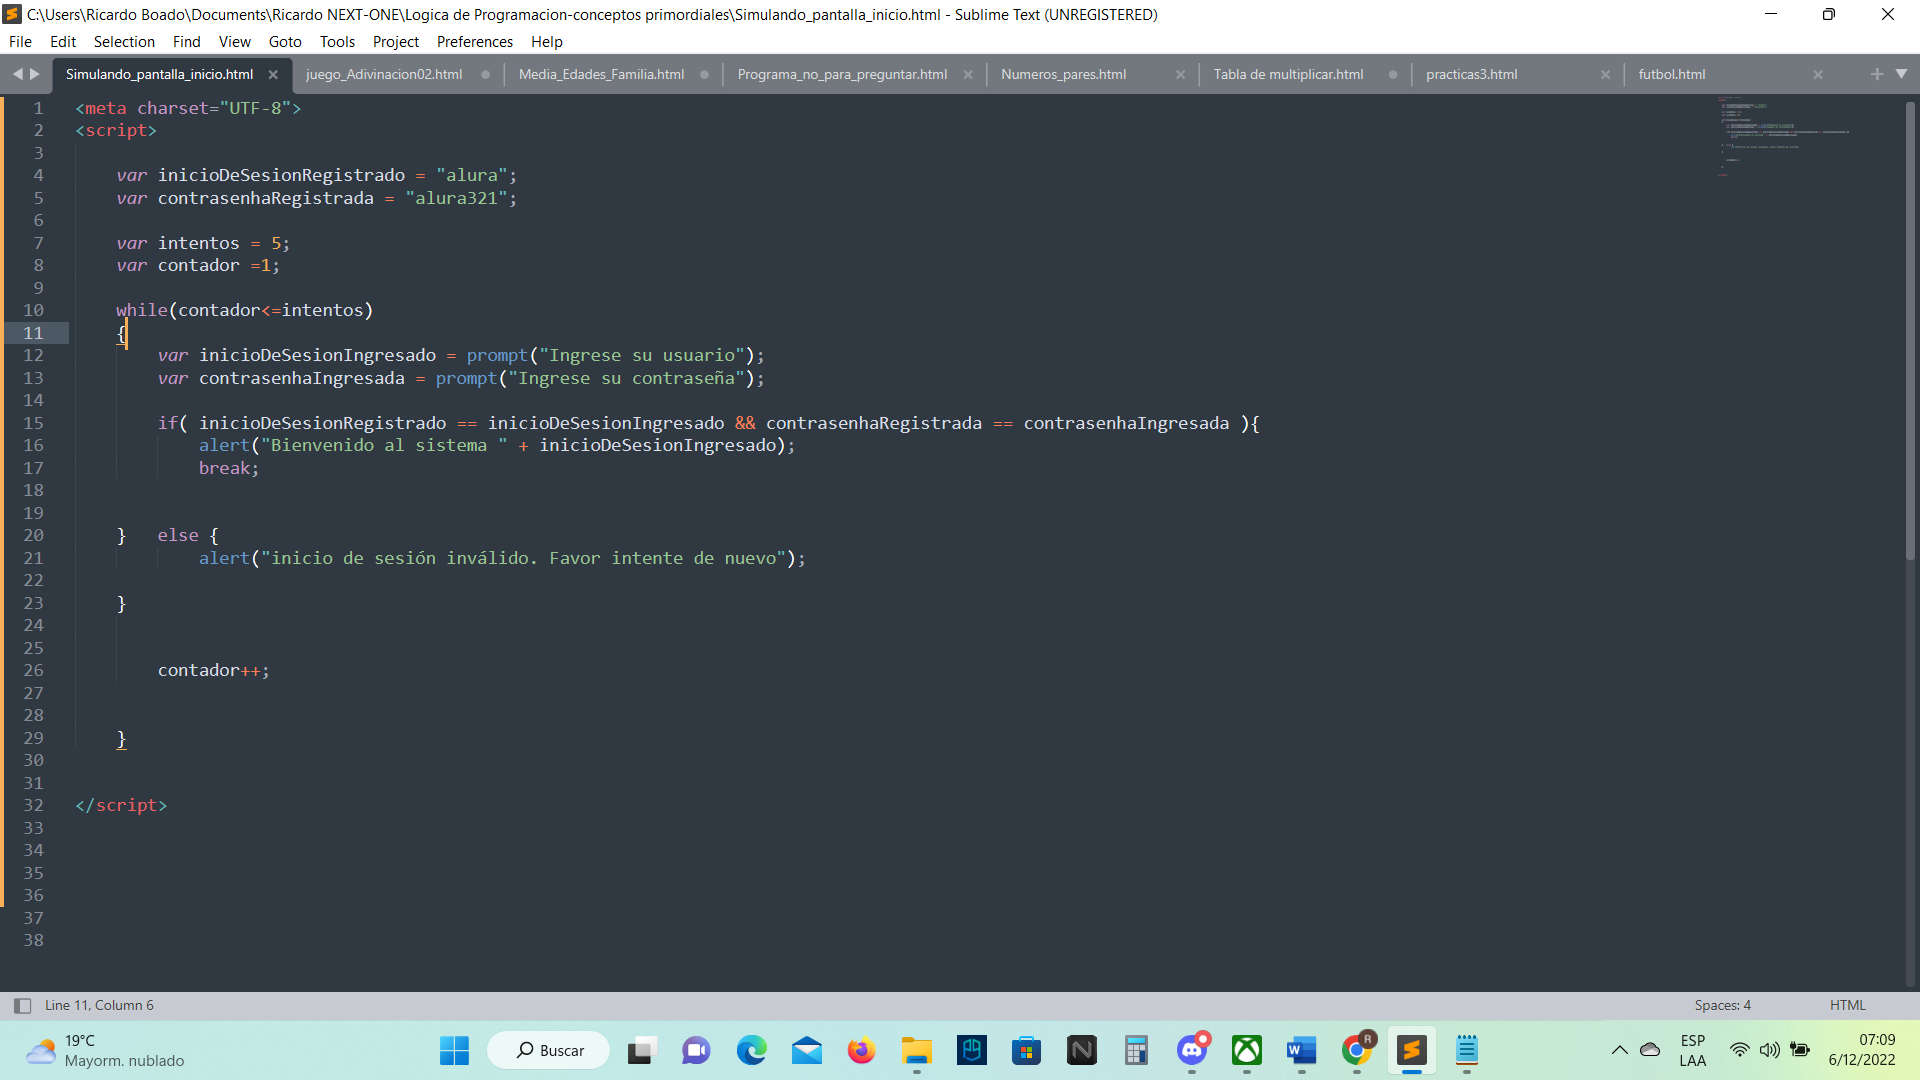
Task: Place cursor on the while(contador<=intentos) line
Action: point(244,310)
